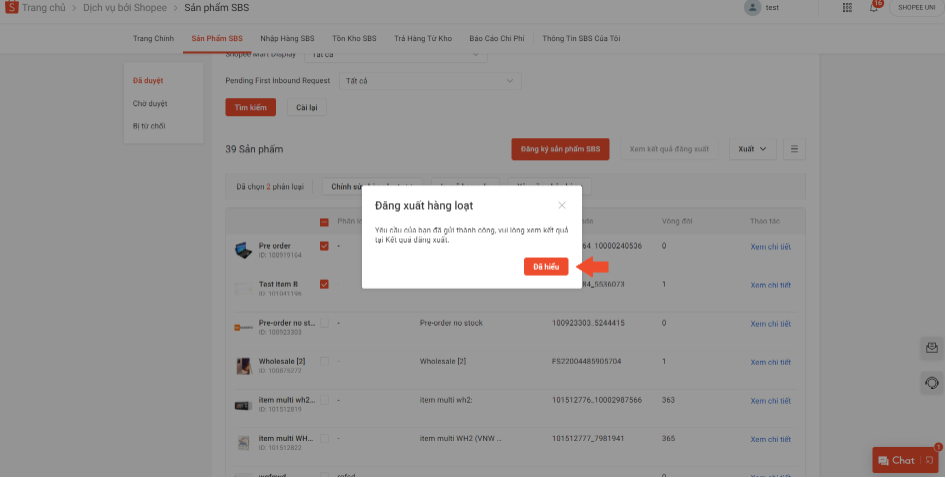
Task: Uncheck the Tast Item R checkbox
Action: tap(324, 284)
